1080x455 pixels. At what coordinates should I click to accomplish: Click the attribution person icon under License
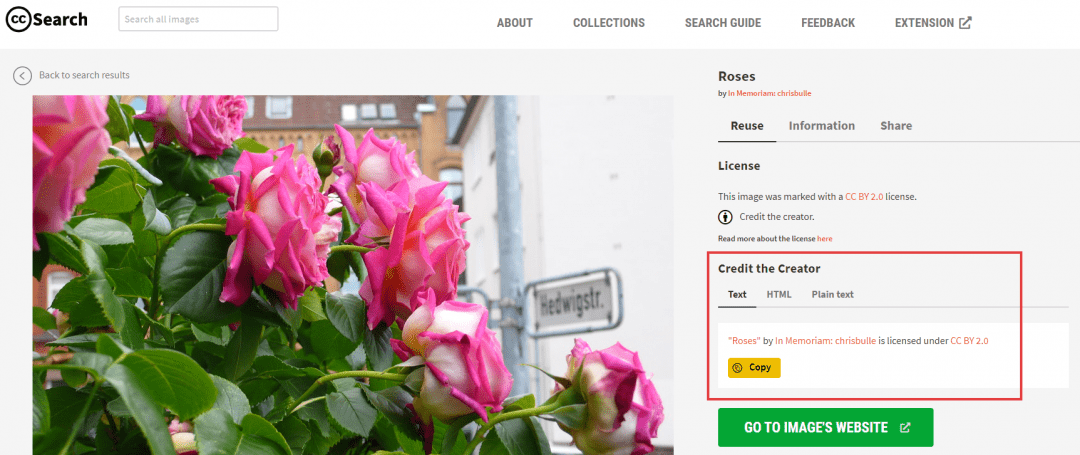[725, 217]
